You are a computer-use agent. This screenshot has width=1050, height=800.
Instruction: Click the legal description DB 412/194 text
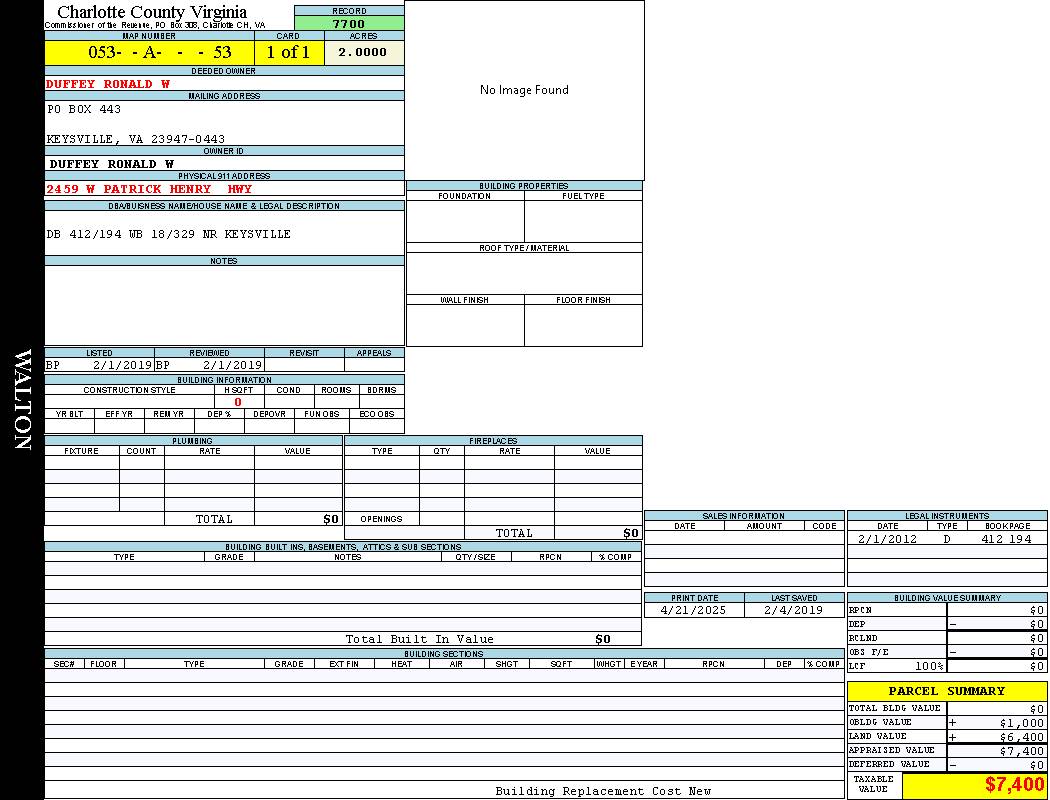click(168, 234)
